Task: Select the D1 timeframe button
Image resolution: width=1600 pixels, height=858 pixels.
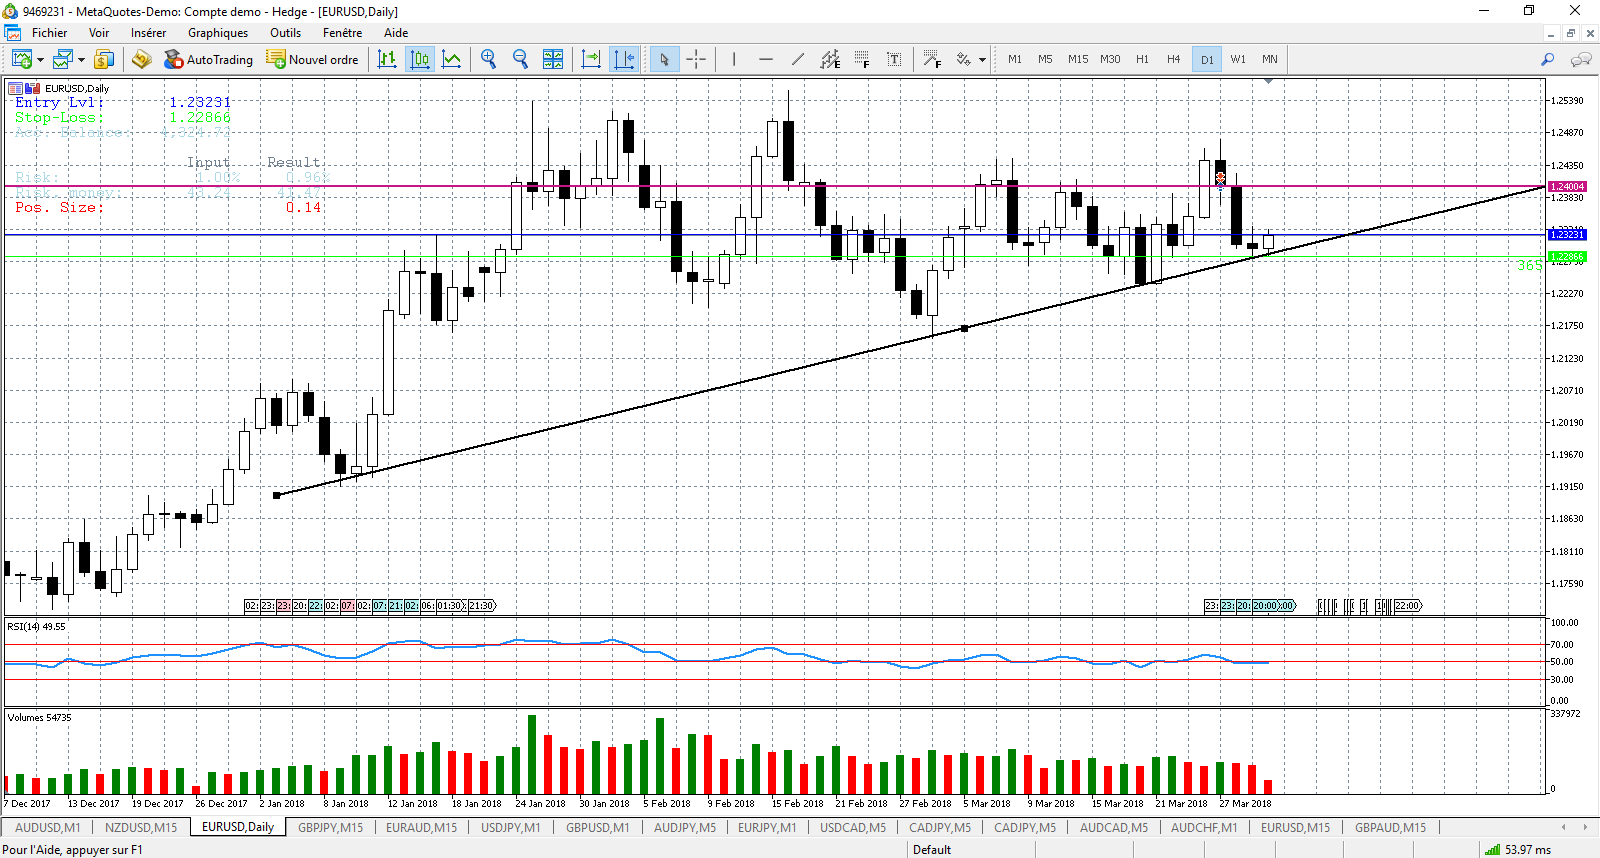Action: [x=1207, y=59]
